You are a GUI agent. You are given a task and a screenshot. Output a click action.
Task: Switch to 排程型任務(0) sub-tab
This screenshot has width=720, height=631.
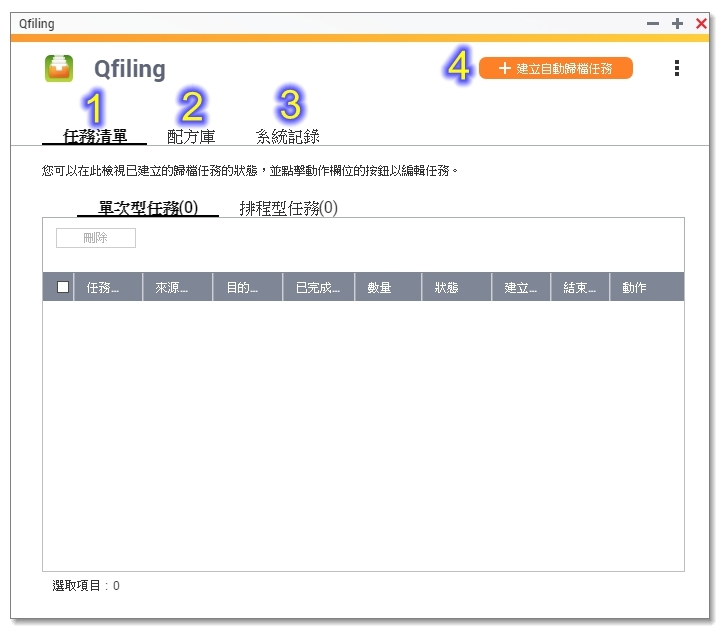(288, 208)
